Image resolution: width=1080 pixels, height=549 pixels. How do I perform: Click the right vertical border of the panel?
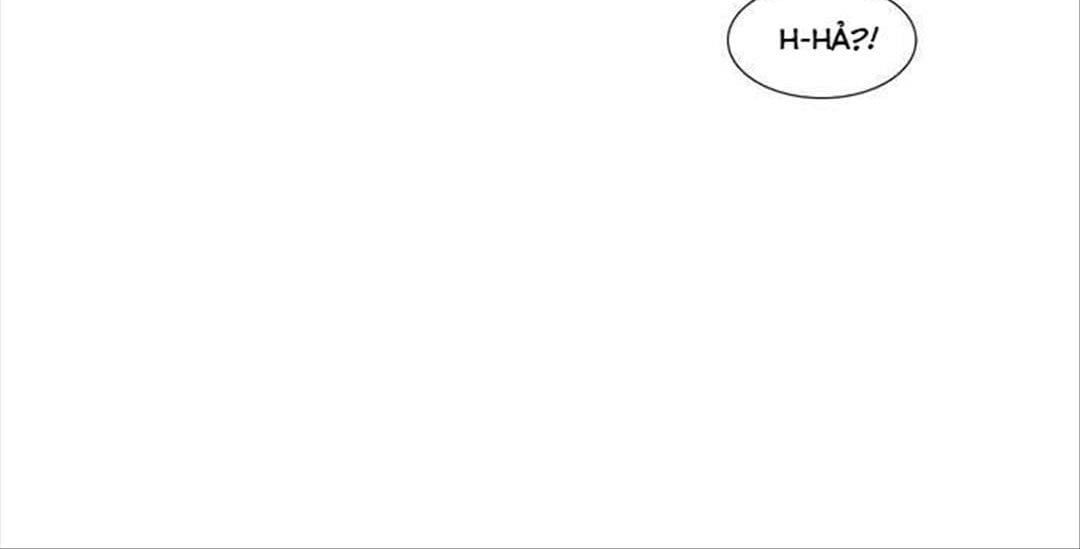click(1079, 274)
